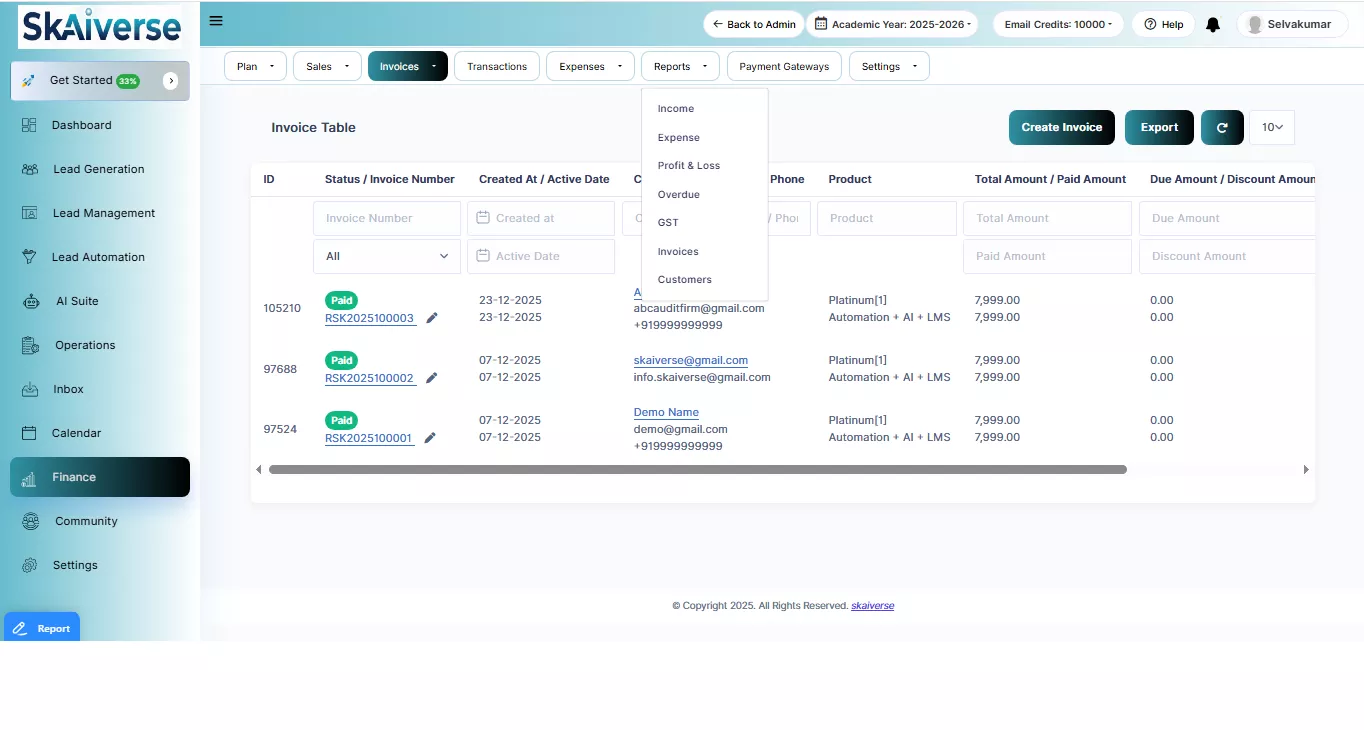Go to Inbox in sidebar

click(68, 389)
